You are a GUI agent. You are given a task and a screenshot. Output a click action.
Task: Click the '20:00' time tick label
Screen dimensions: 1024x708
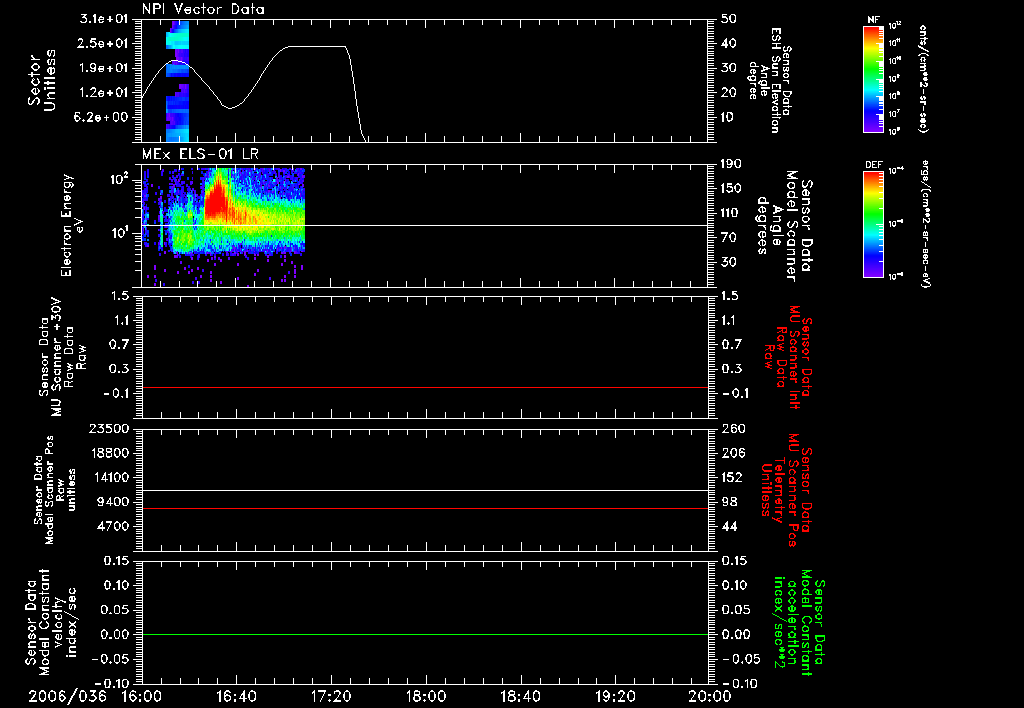point(710,696)
